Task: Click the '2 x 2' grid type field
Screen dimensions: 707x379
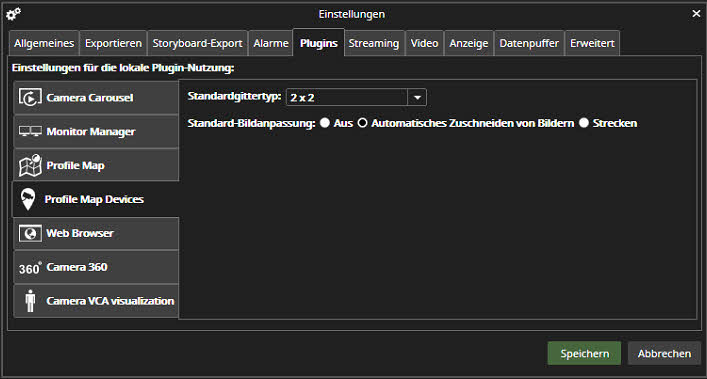Action: click(x=347, y=97)
